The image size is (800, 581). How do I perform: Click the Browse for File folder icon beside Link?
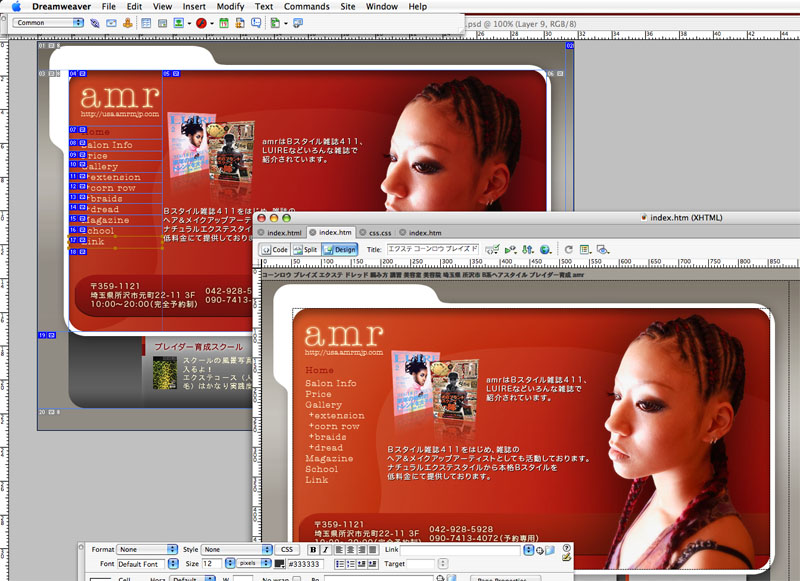(550, 550)
